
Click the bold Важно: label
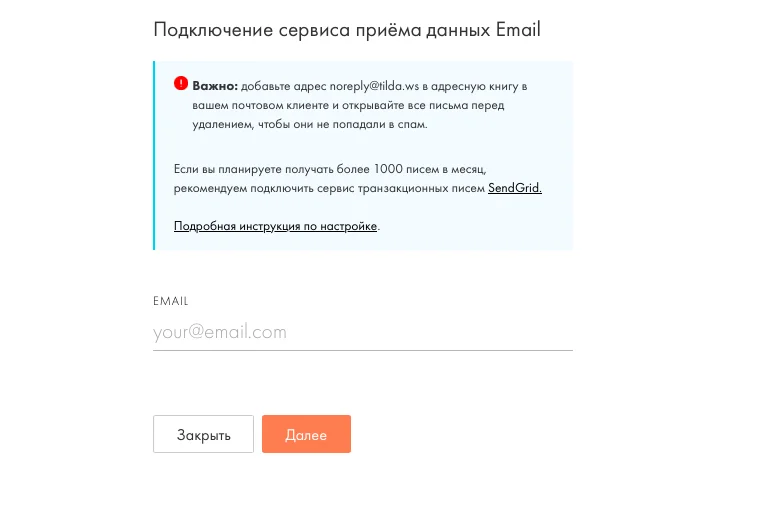(215, 86)
